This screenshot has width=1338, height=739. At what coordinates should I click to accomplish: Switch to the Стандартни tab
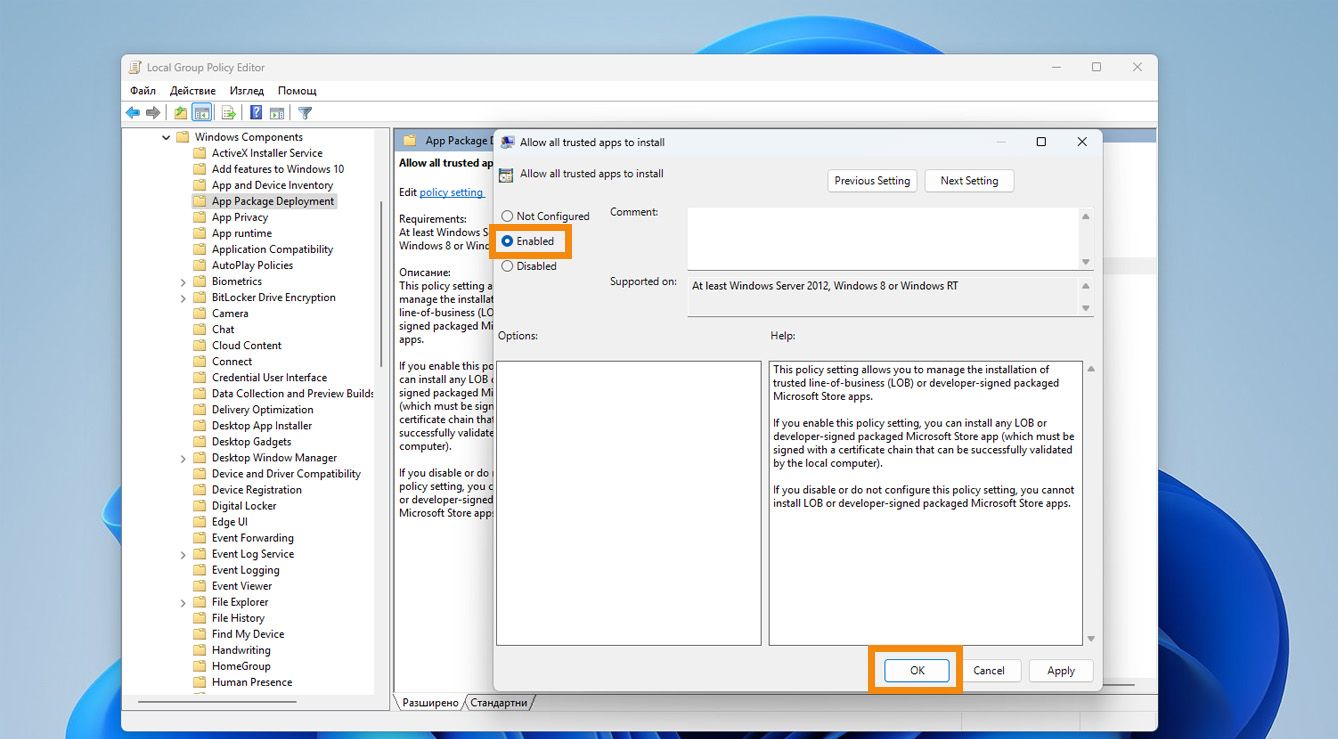(499, 703)
